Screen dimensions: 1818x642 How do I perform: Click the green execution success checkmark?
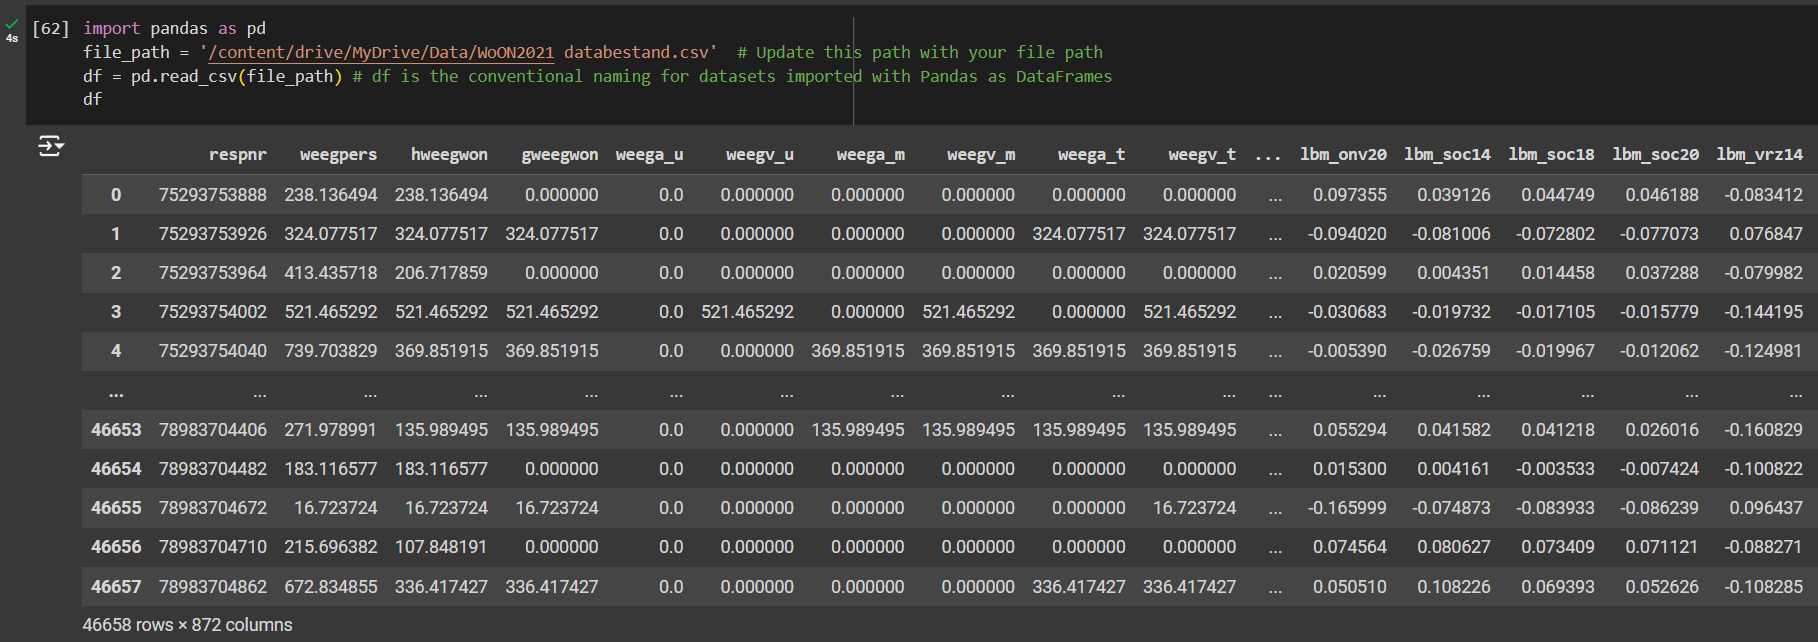[12, 24]
